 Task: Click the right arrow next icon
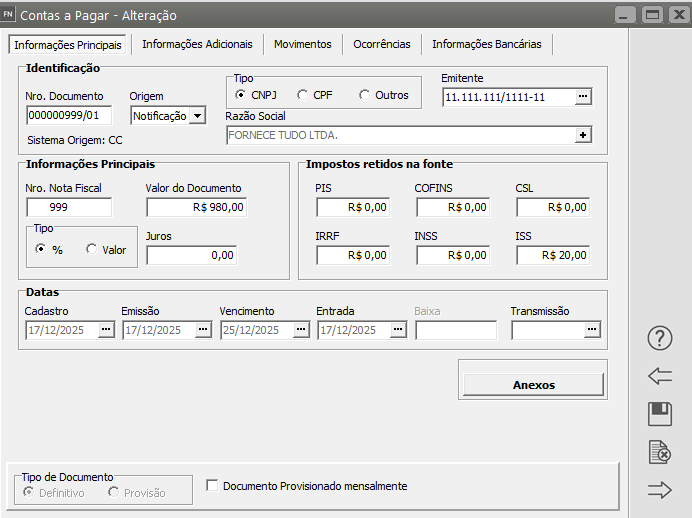tap(660, 490)
